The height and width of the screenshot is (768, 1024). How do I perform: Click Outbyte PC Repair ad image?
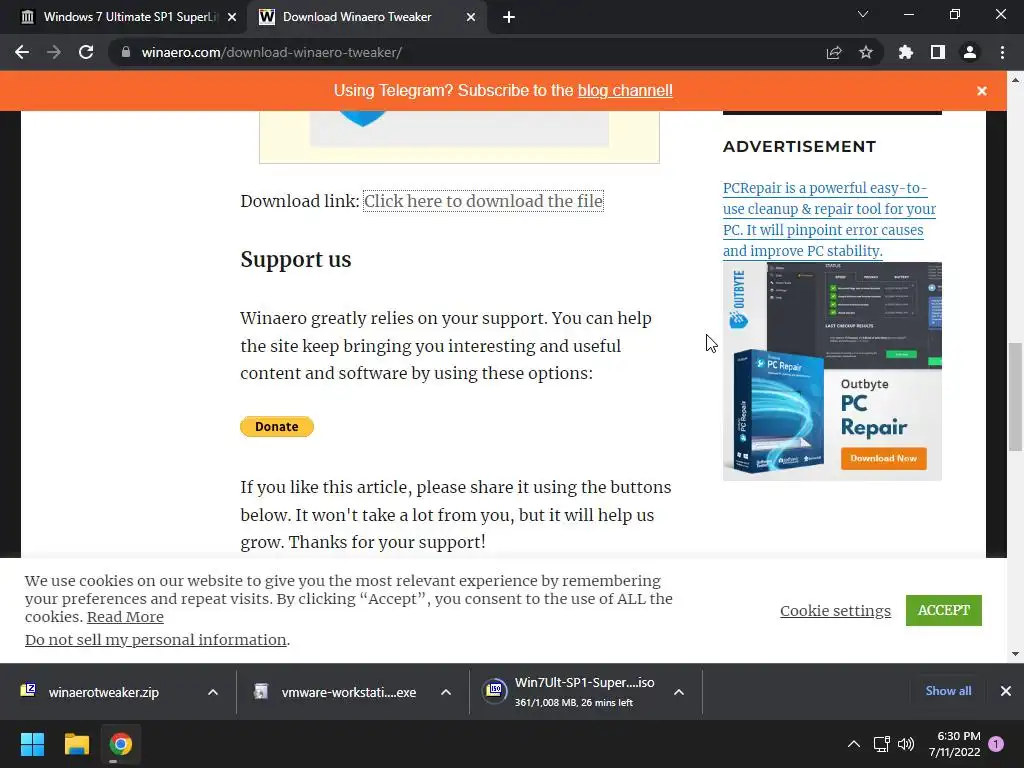point(832,371)
